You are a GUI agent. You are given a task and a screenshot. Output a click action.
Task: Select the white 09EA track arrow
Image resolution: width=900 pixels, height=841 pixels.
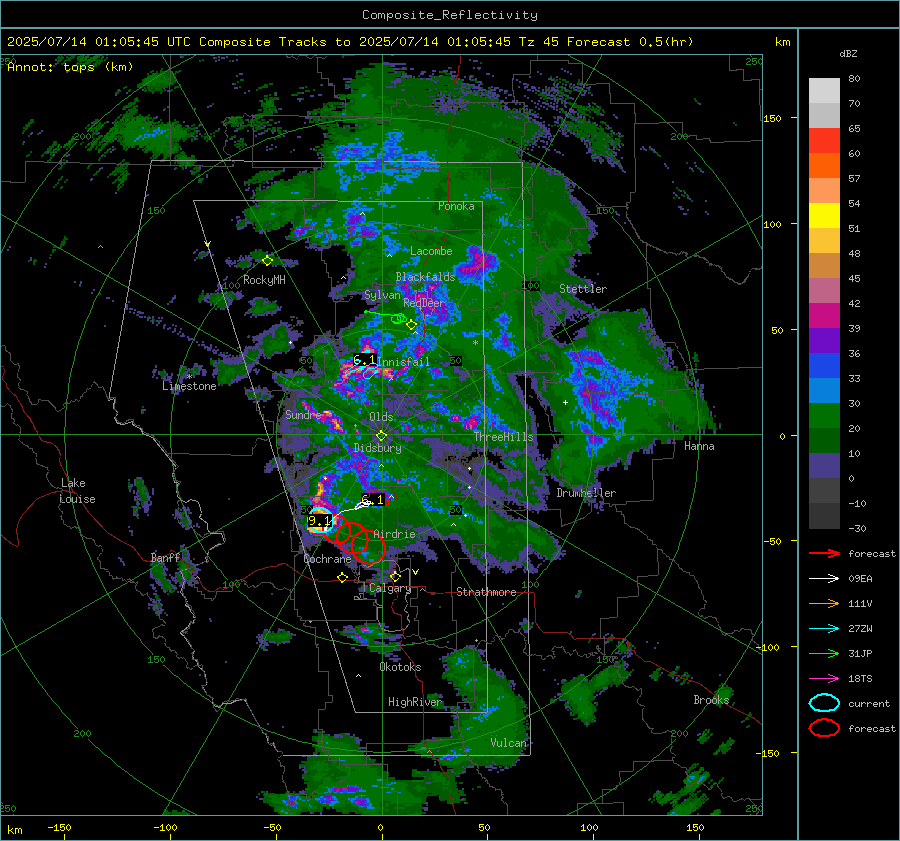click(x=824, y=579)
